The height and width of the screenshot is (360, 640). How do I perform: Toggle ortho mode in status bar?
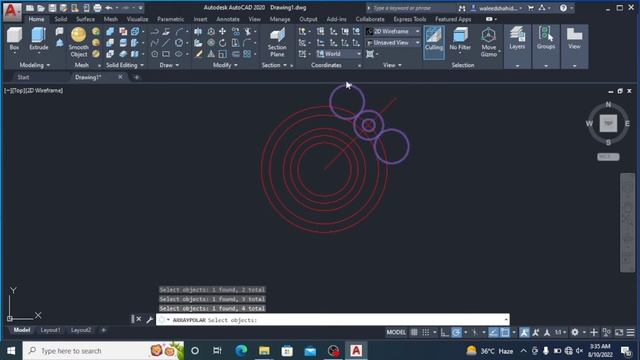[444, 332]
